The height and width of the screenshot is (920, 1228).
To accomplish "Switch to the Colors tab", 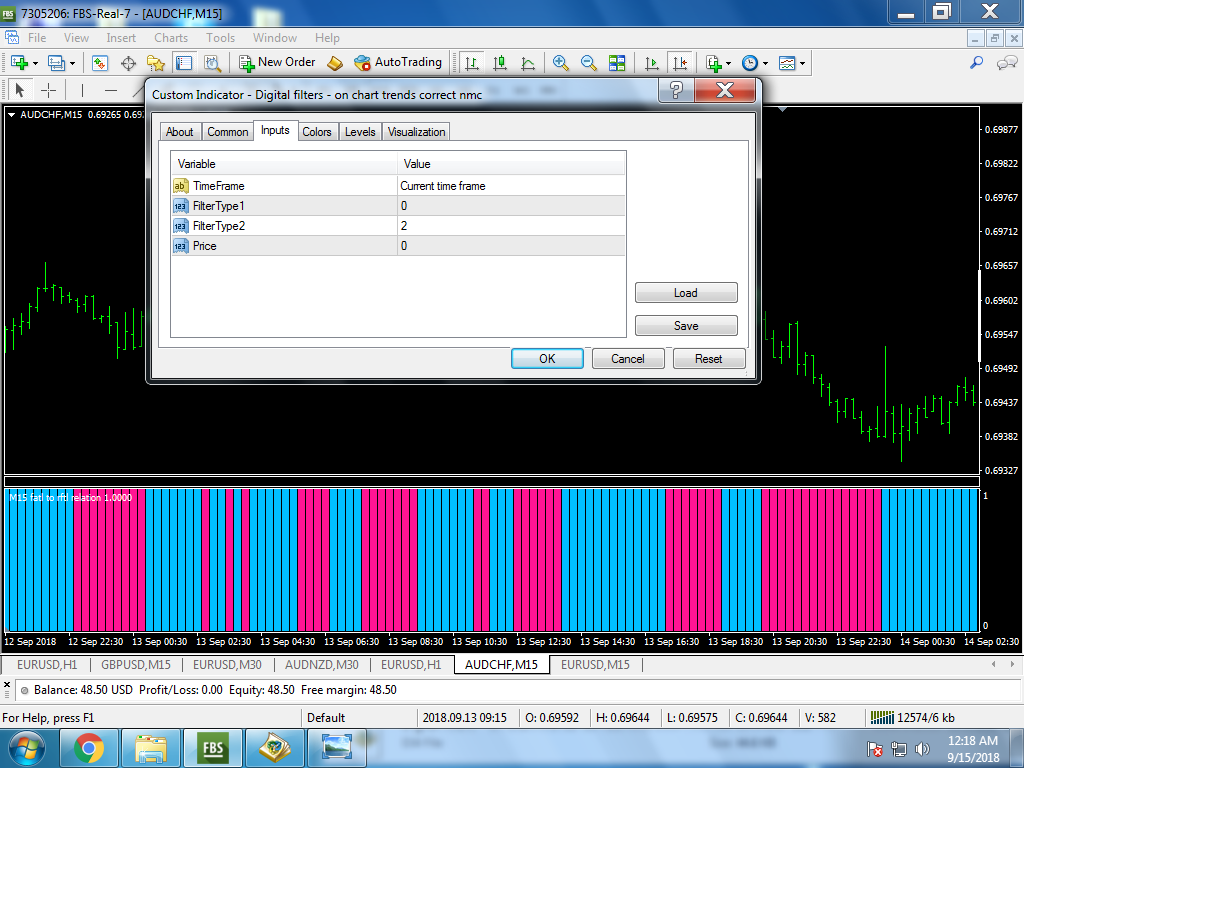I will (316, 132).
